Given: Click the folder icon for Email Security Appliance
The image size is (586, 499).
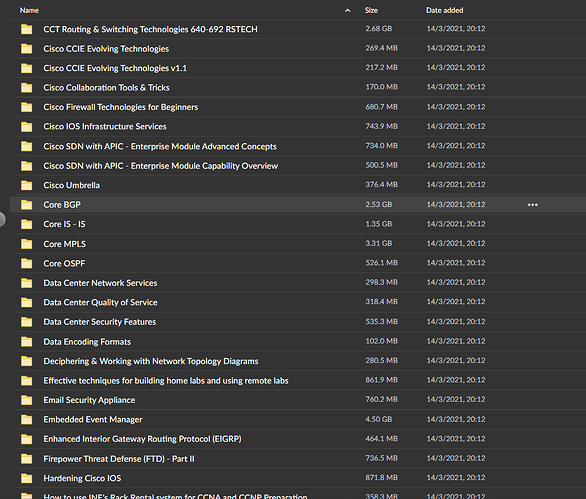Looking at the screenshot, I should click(x=27, y=400).
